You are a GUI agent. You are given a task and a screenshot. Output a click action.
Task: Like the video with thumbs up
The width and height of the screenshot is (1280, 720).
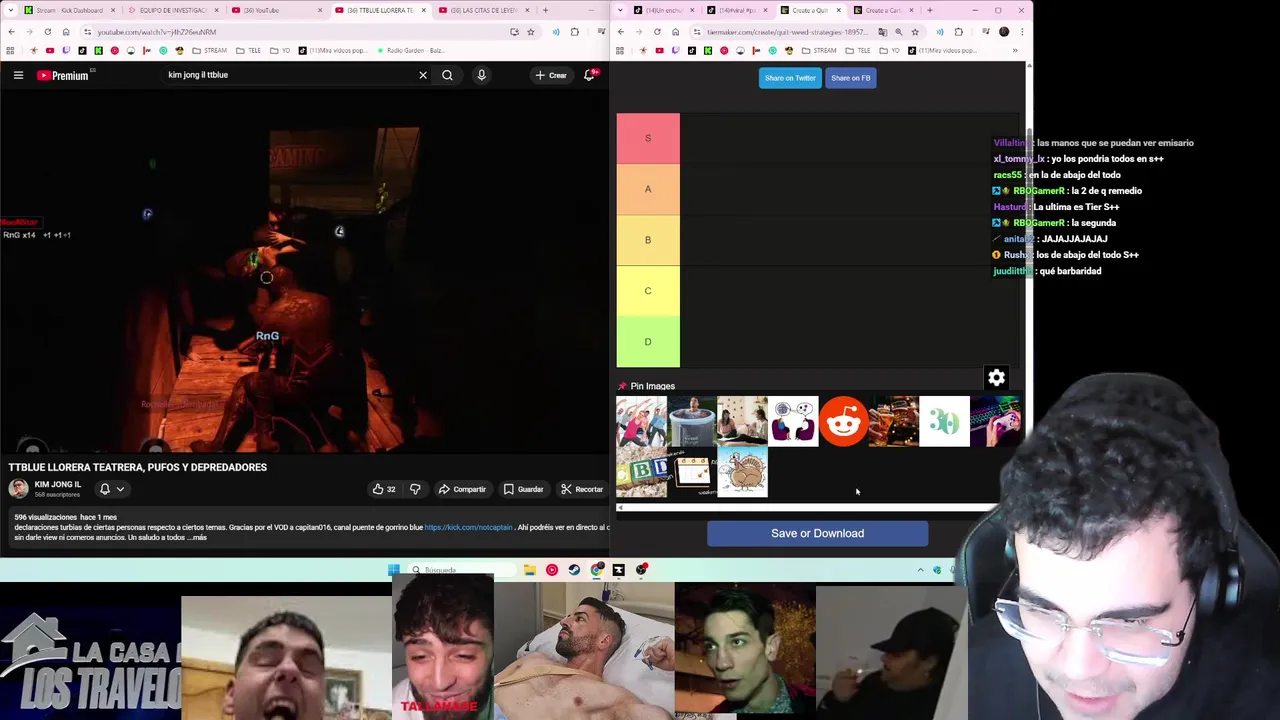383,489
